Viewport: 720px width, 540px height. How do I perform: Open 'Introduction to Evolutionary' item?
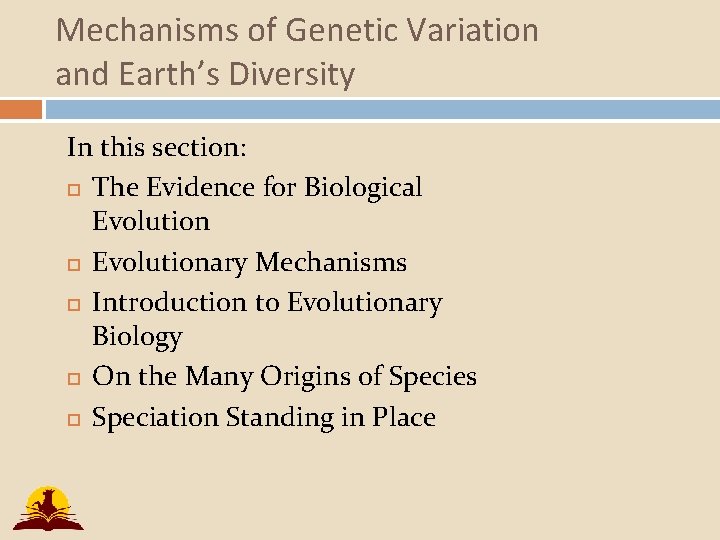point(267,302)
